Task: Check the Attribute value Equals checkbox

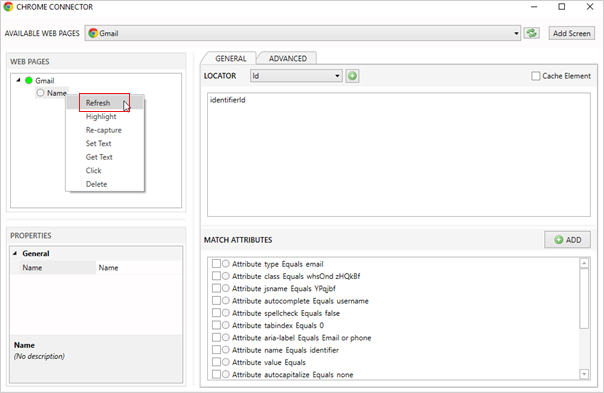Action: coord(216,362)
